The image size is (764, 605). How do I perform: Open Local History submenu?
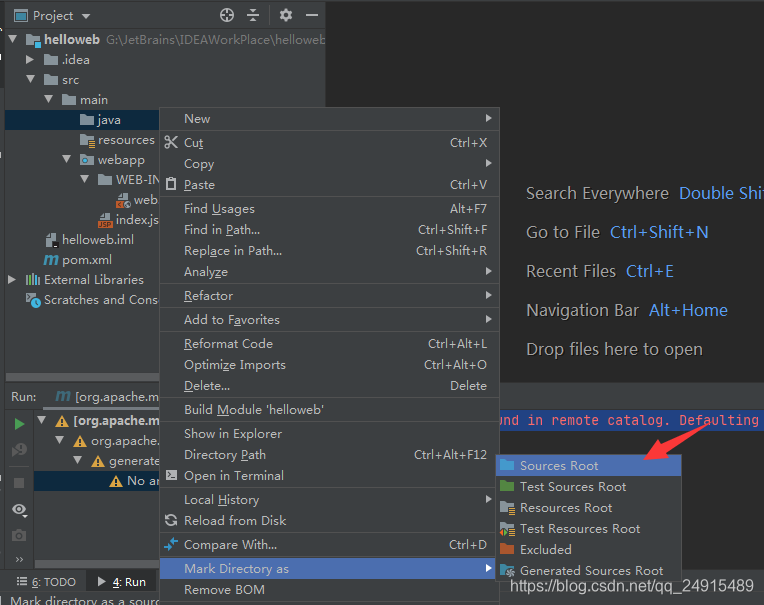pyautogui.click(x=329, y=499)
